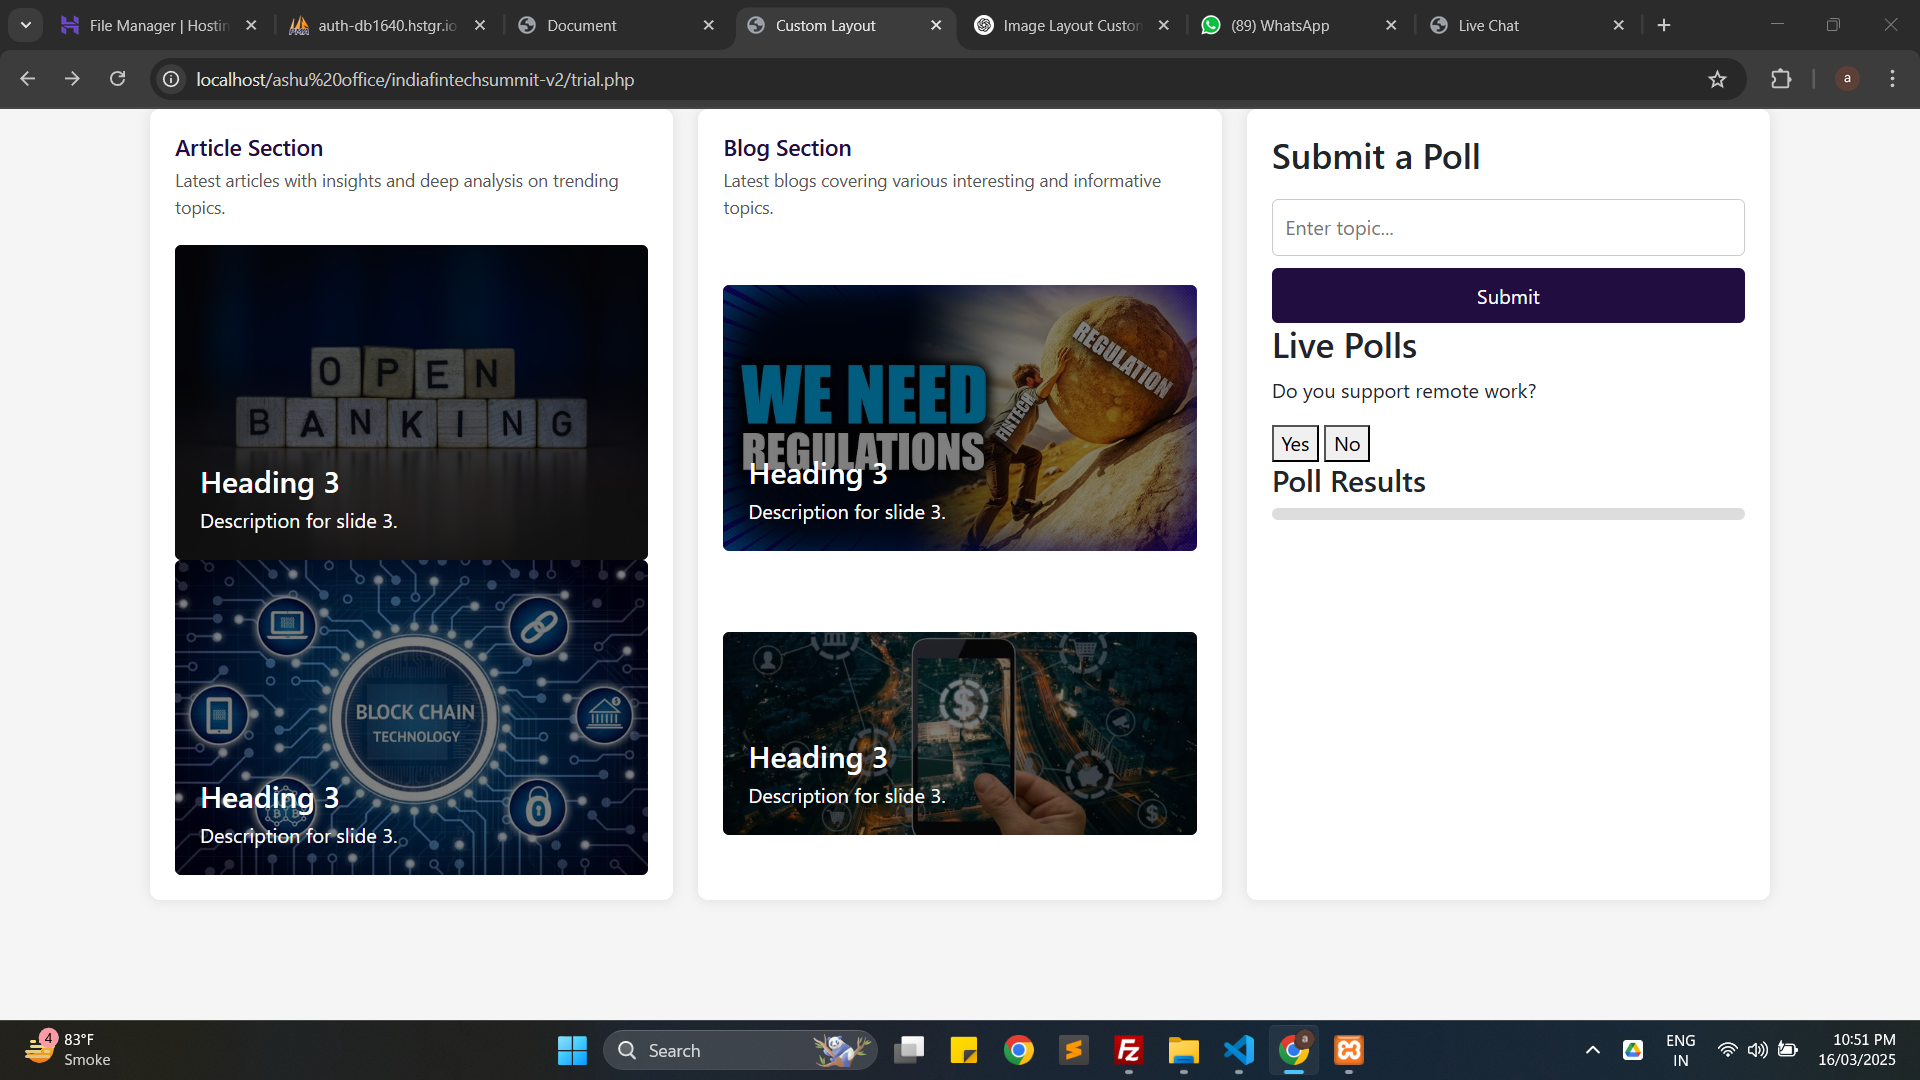This screenshot has height=1080, width=1920.
Task: View site information icon
Action: tap(172, 79)
